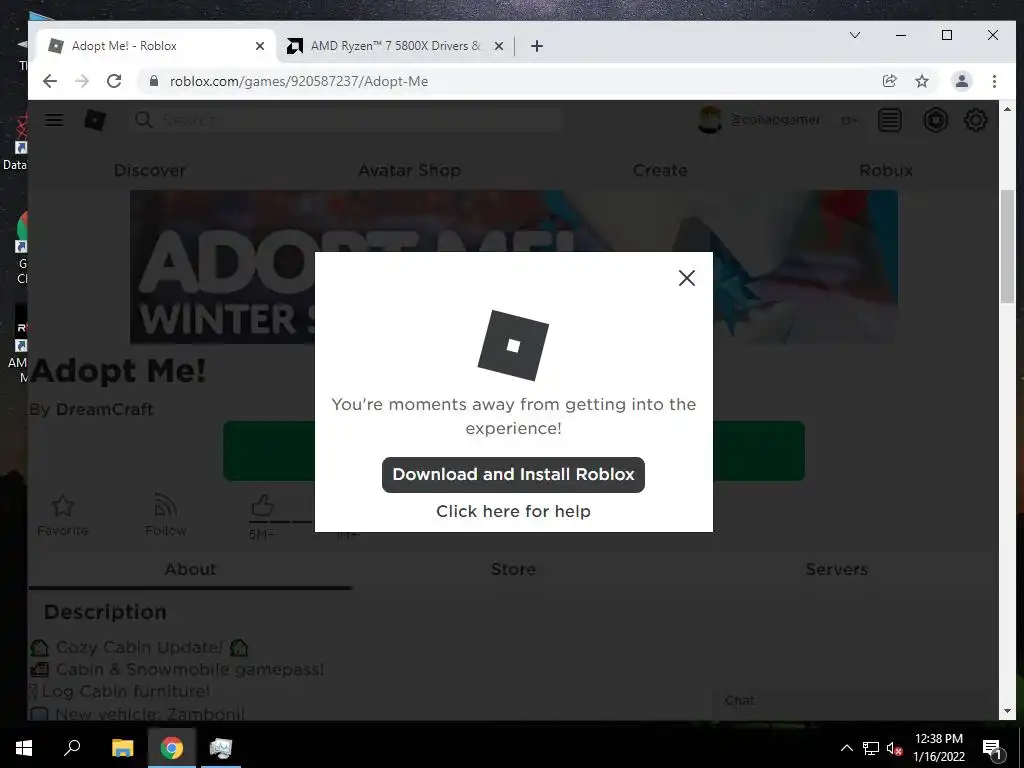Switch to AMD Ryzen 7 5800X Drivers tab
This screenshot has height=768, width=1024.
pos(395,46)
